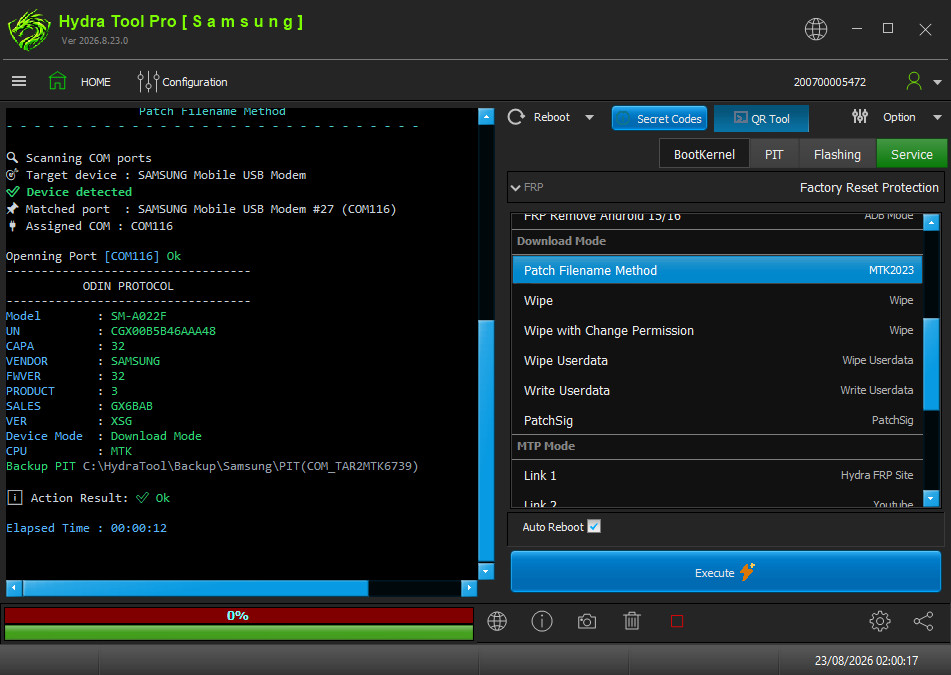Click the MTP Mode group header
The width and height of the screenshot is (951, 675).
[x=717, y=446]
